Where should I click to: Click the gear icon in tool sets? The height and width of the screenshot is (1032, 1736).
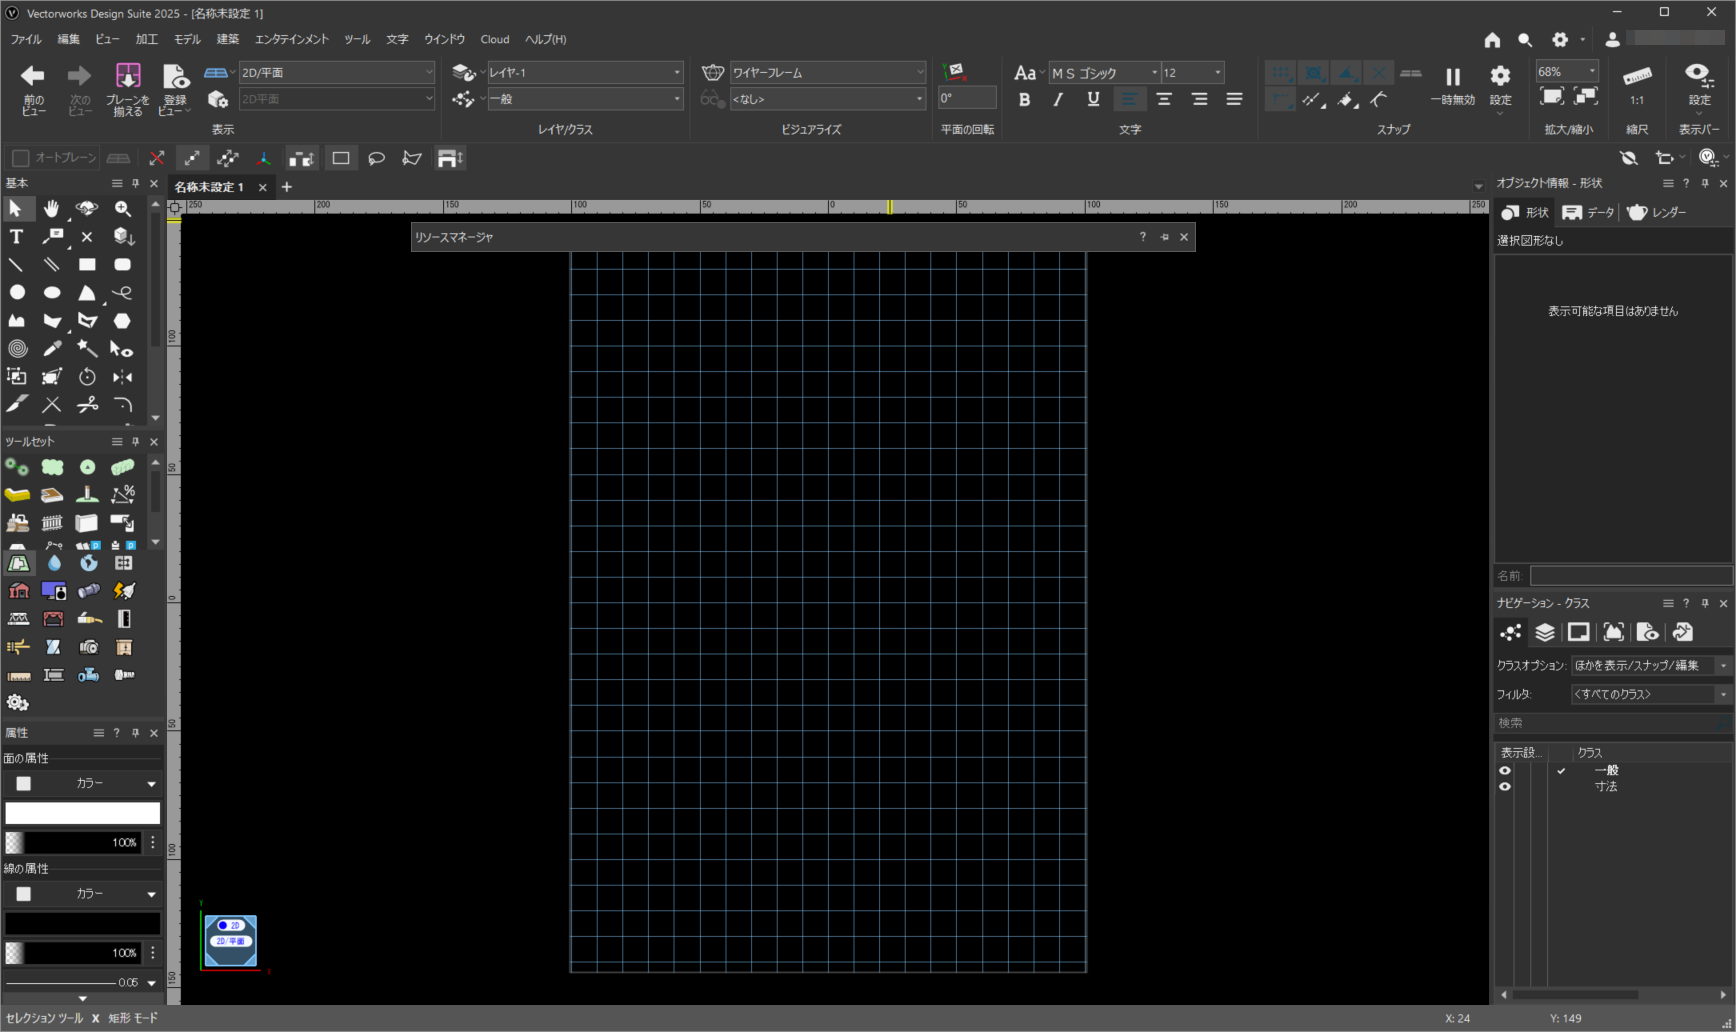click(17, 702)
